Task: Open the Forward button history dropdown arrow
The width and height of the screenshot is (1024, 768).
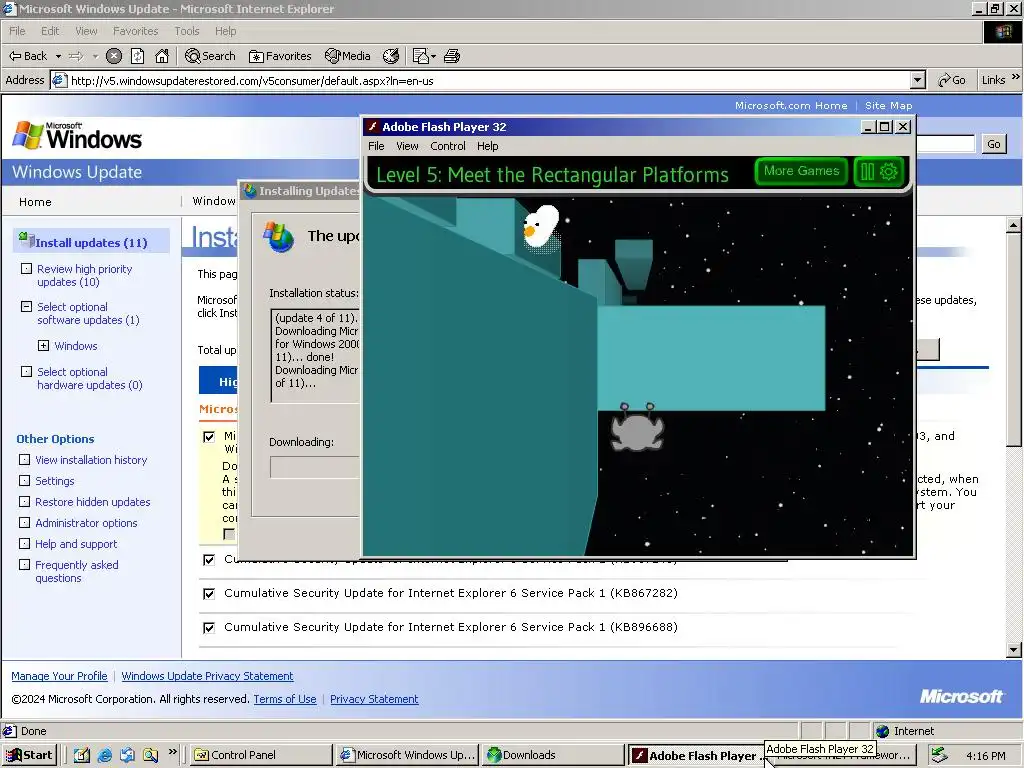Action: click(95, 56)
